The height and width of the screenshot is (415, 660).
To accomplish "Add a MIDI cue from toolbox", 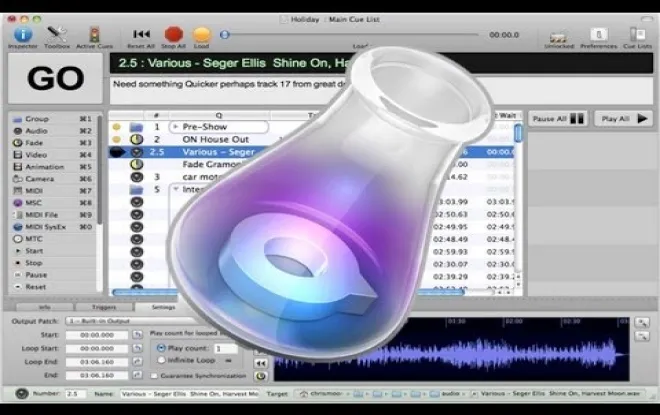I will coord(52,191).
